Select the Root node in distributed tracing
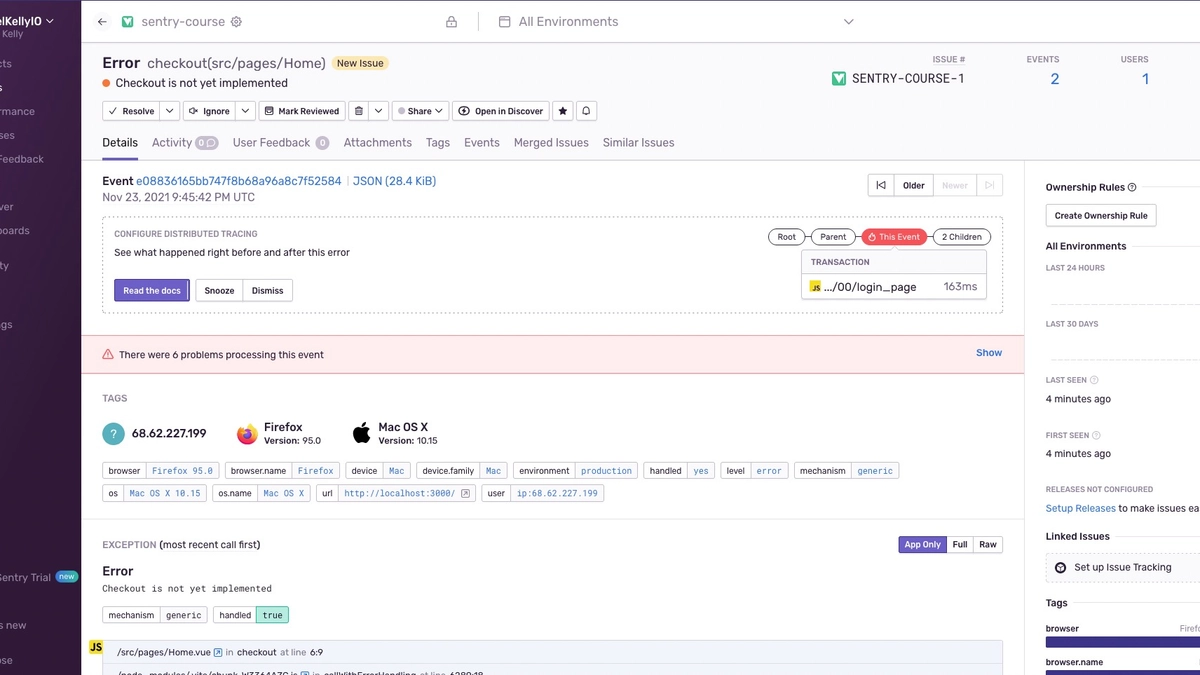 [787, 237]
